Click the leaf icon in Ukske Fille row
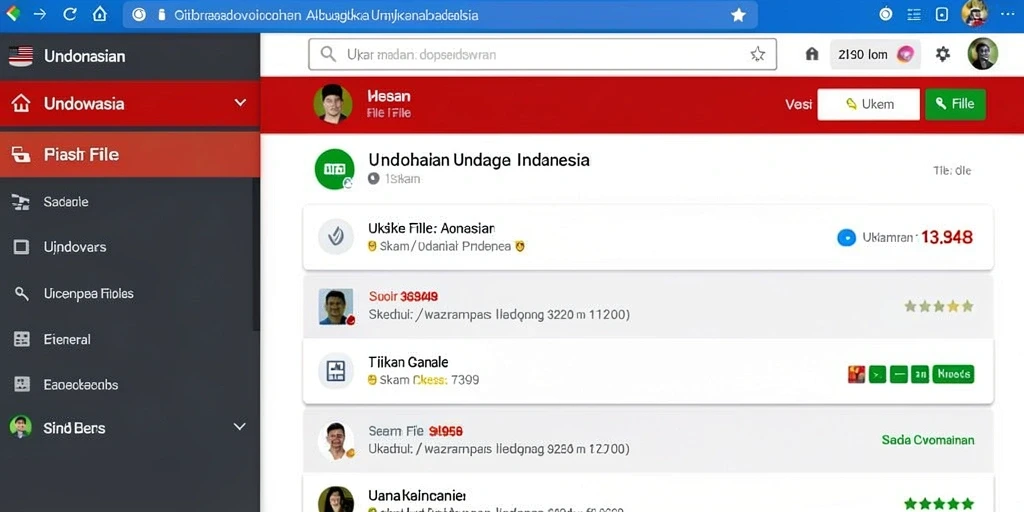 (336, 236)
